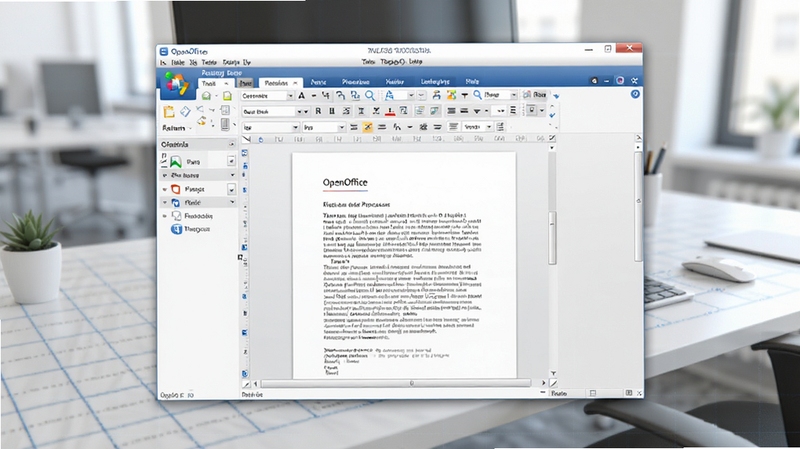
Task: Click the orange curved arrow icon below clipboard row
Action: point(202,121)
